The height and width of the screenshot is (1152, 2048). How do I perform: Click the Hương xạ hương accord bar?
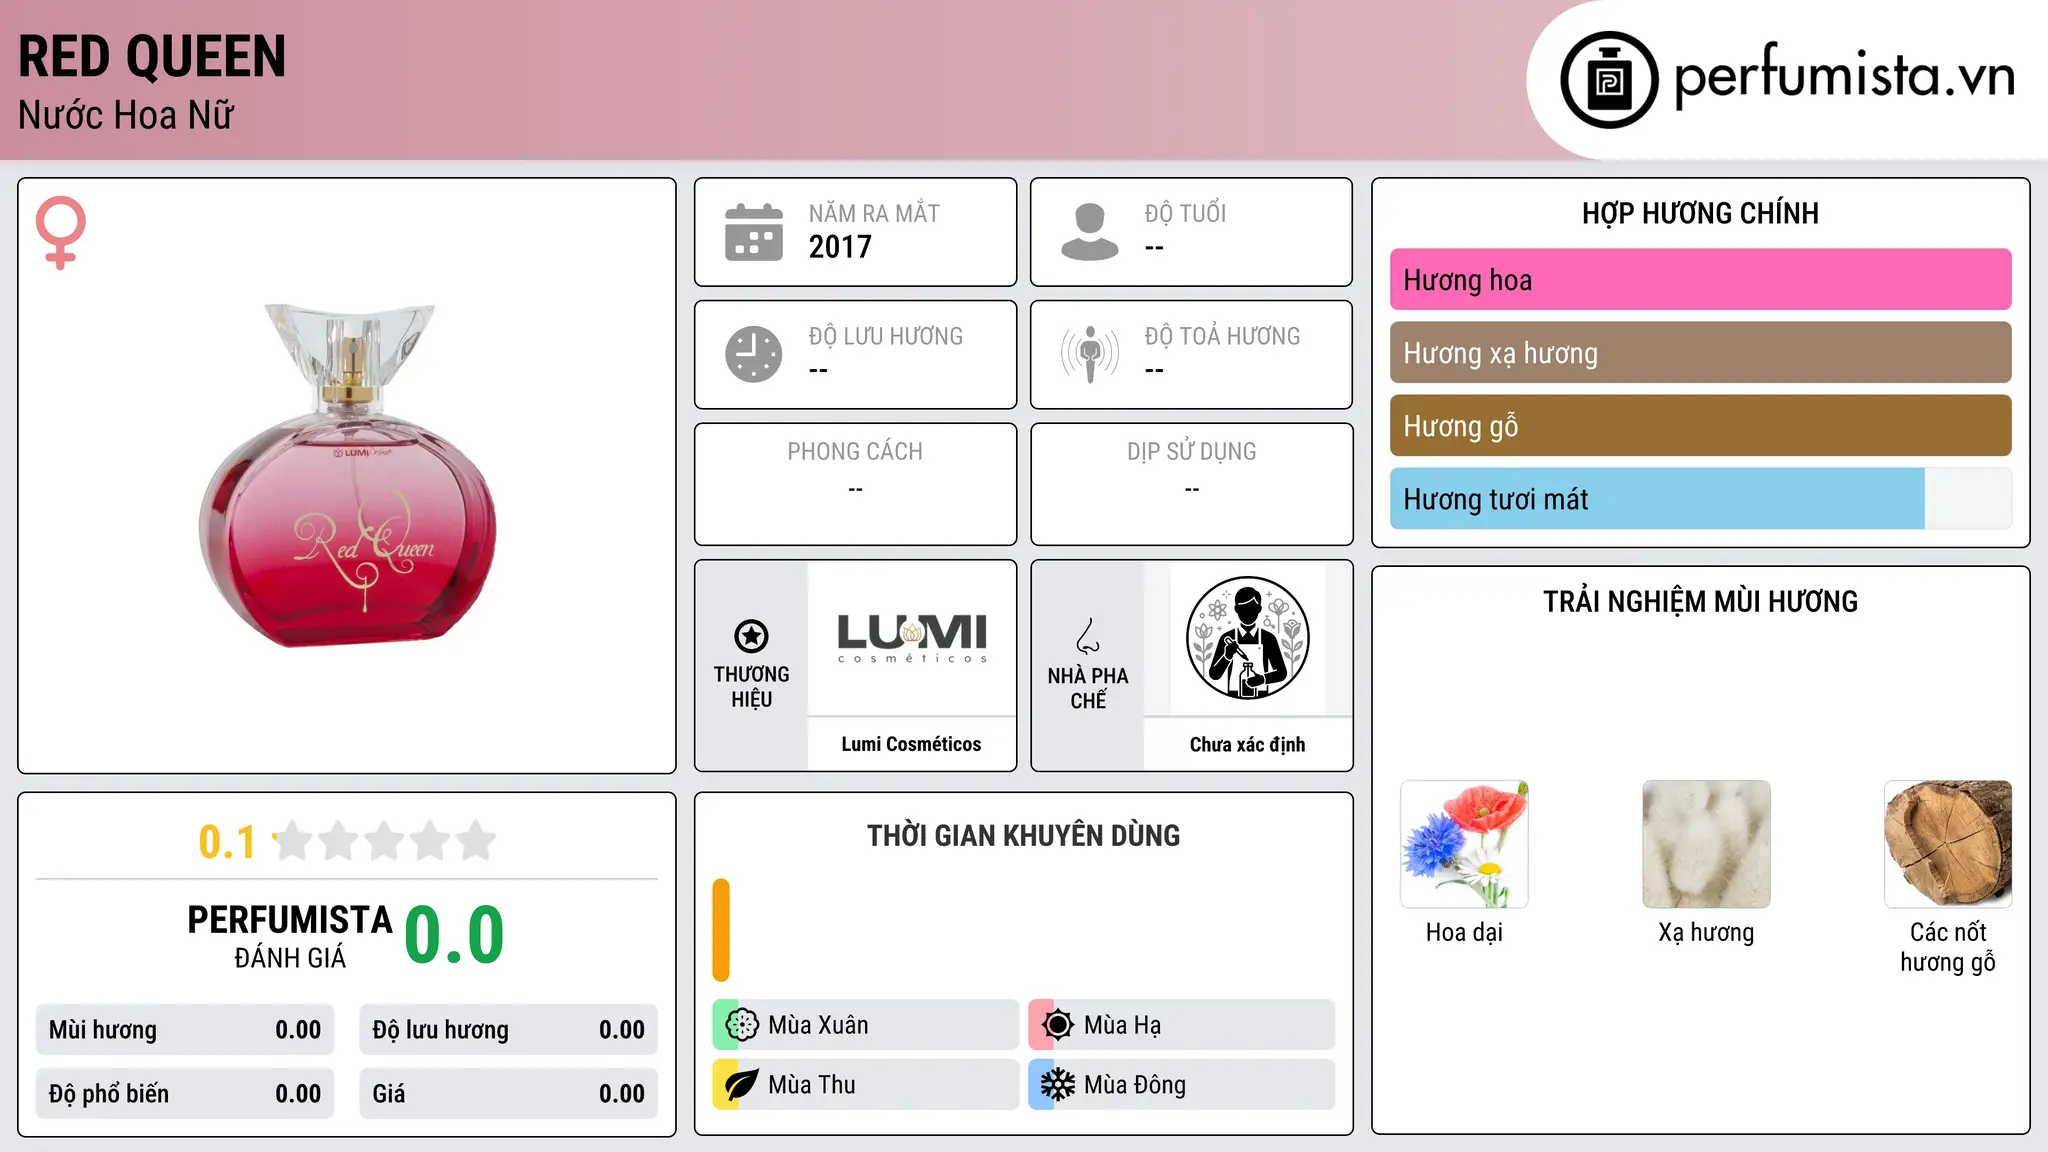tap(1700, 353)
